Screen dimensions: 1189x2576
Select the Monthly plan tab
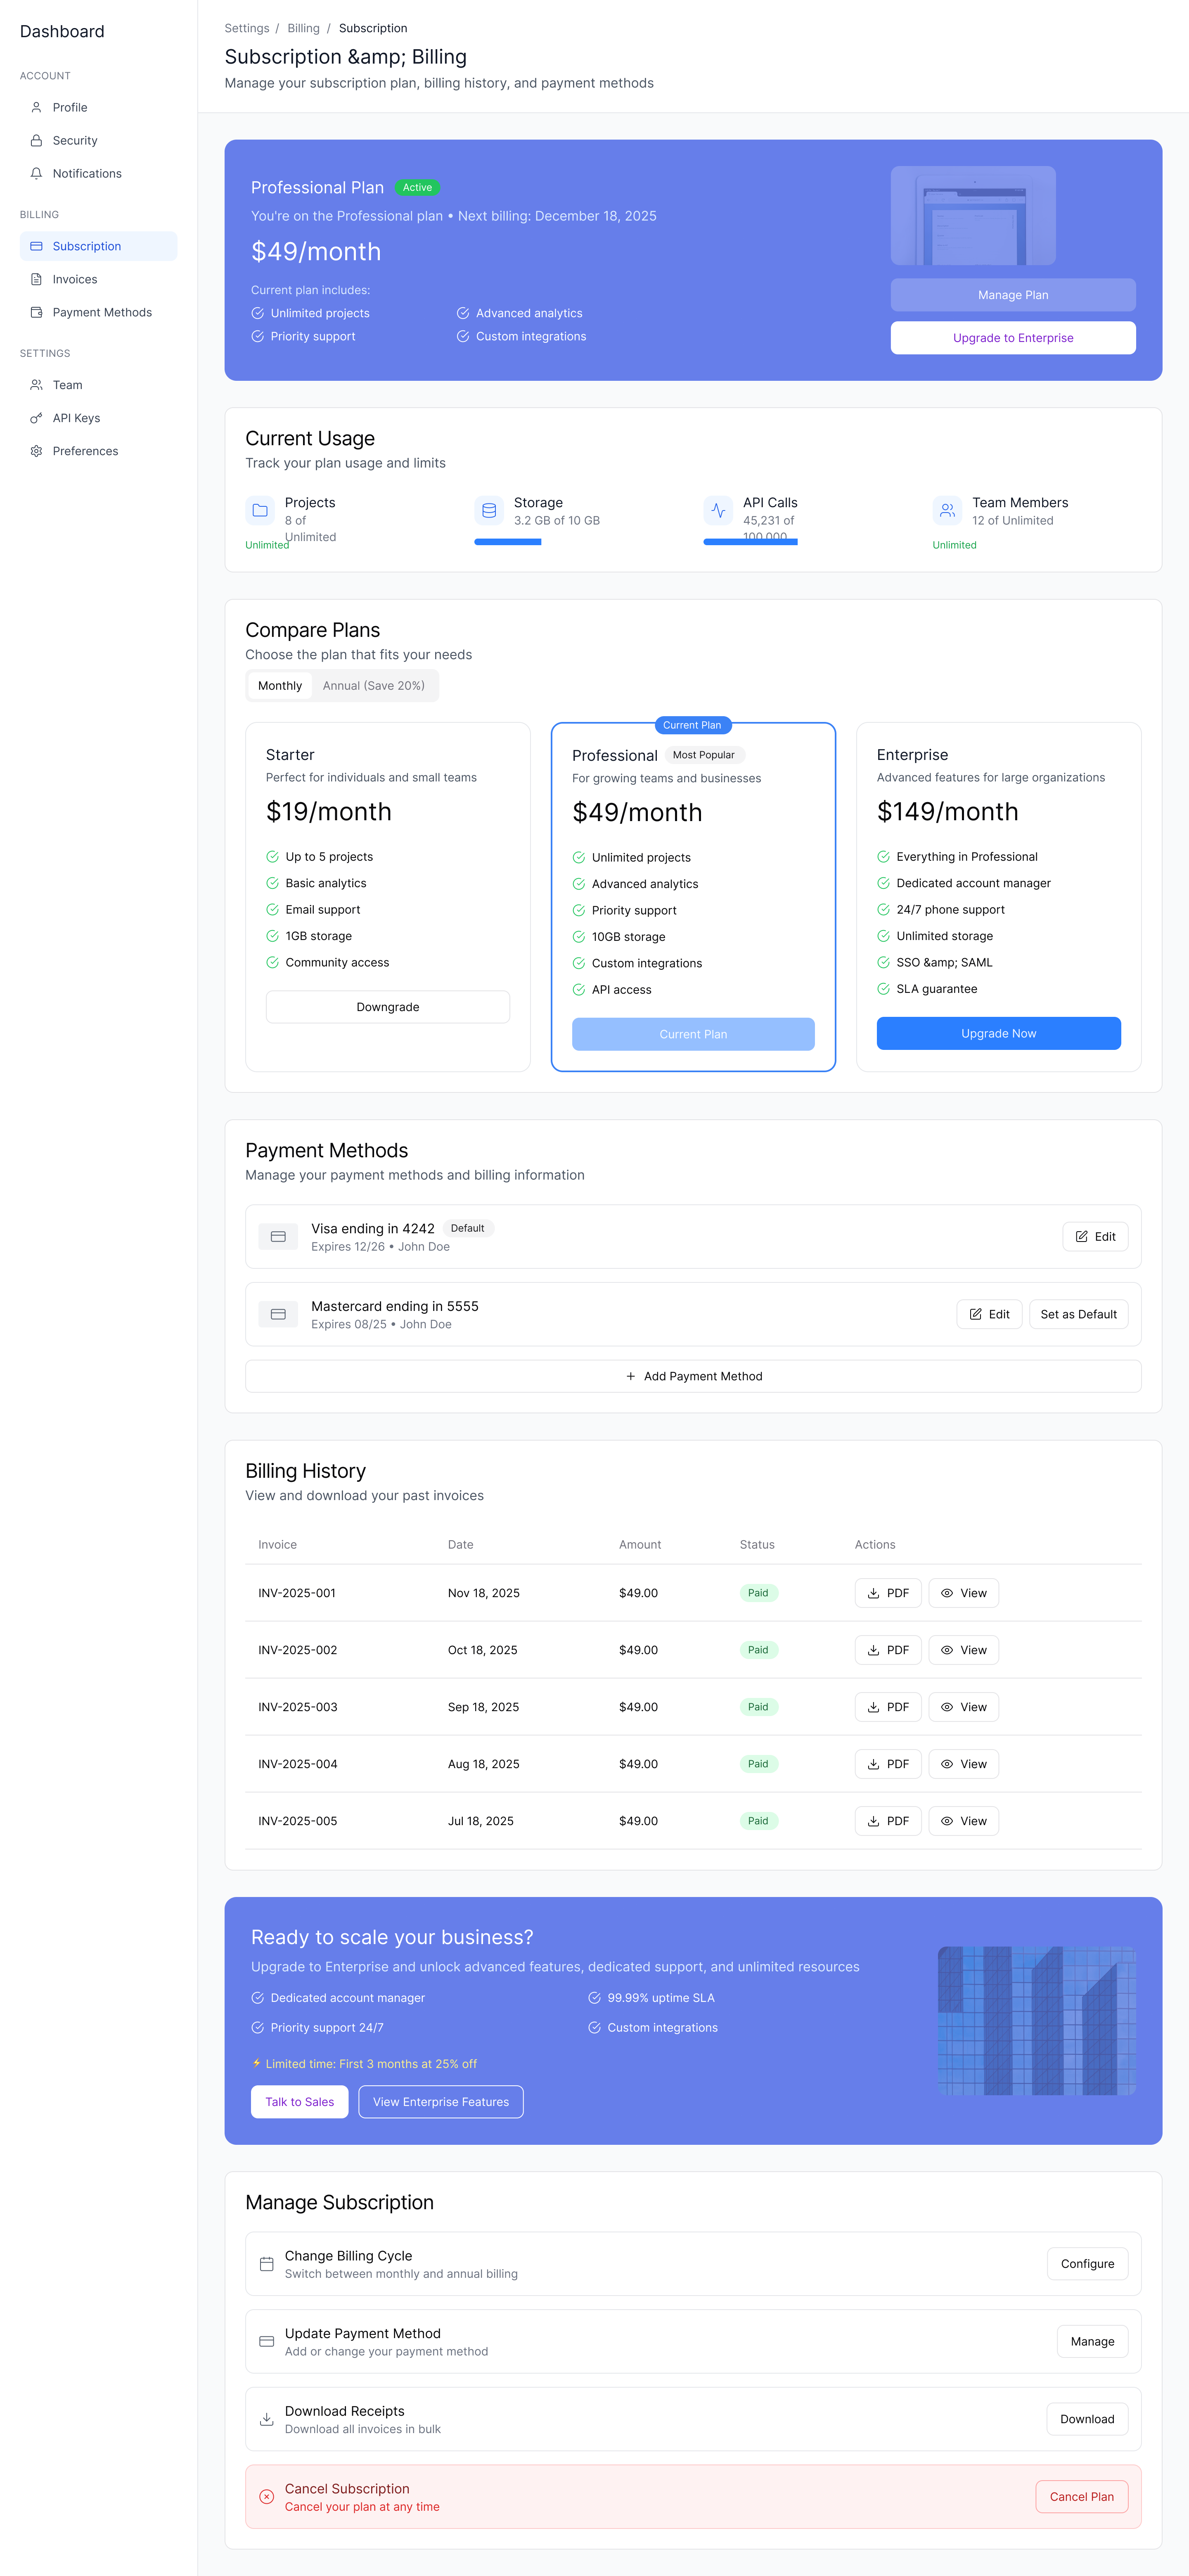click(279, 686)
